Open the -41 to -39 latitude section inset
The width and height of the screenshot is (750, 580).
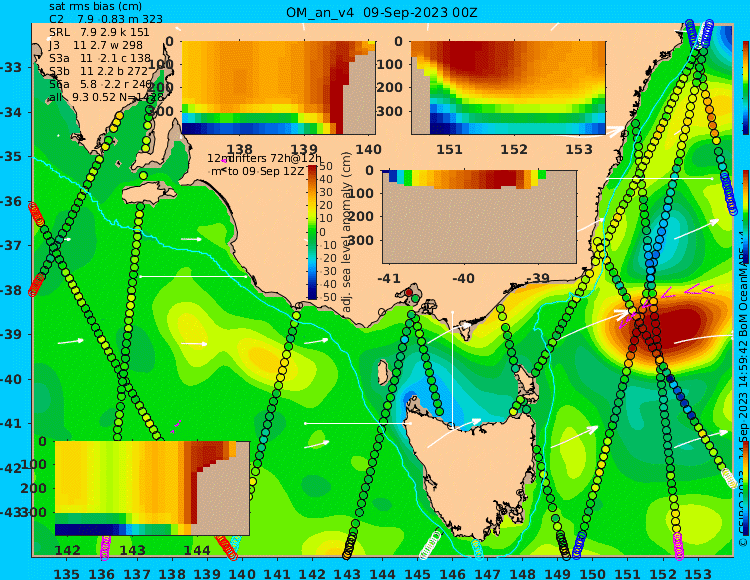point(479,217)
